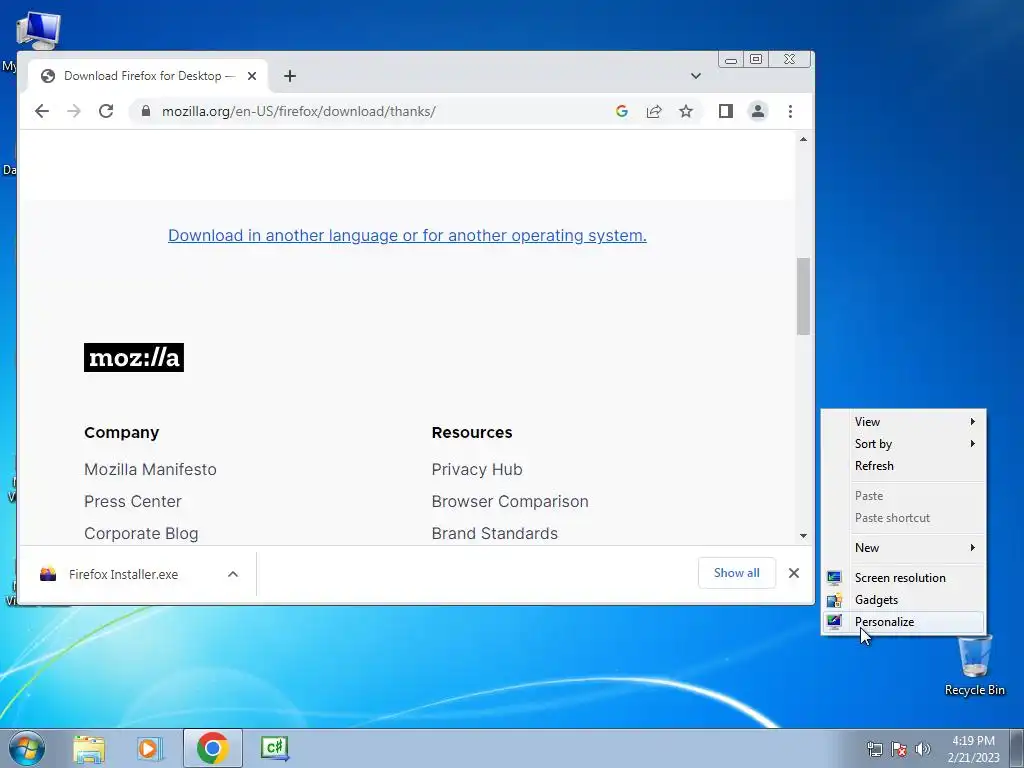View site info via padlock icon
This screenshot has height=768, width=1024.
[146, 111]
